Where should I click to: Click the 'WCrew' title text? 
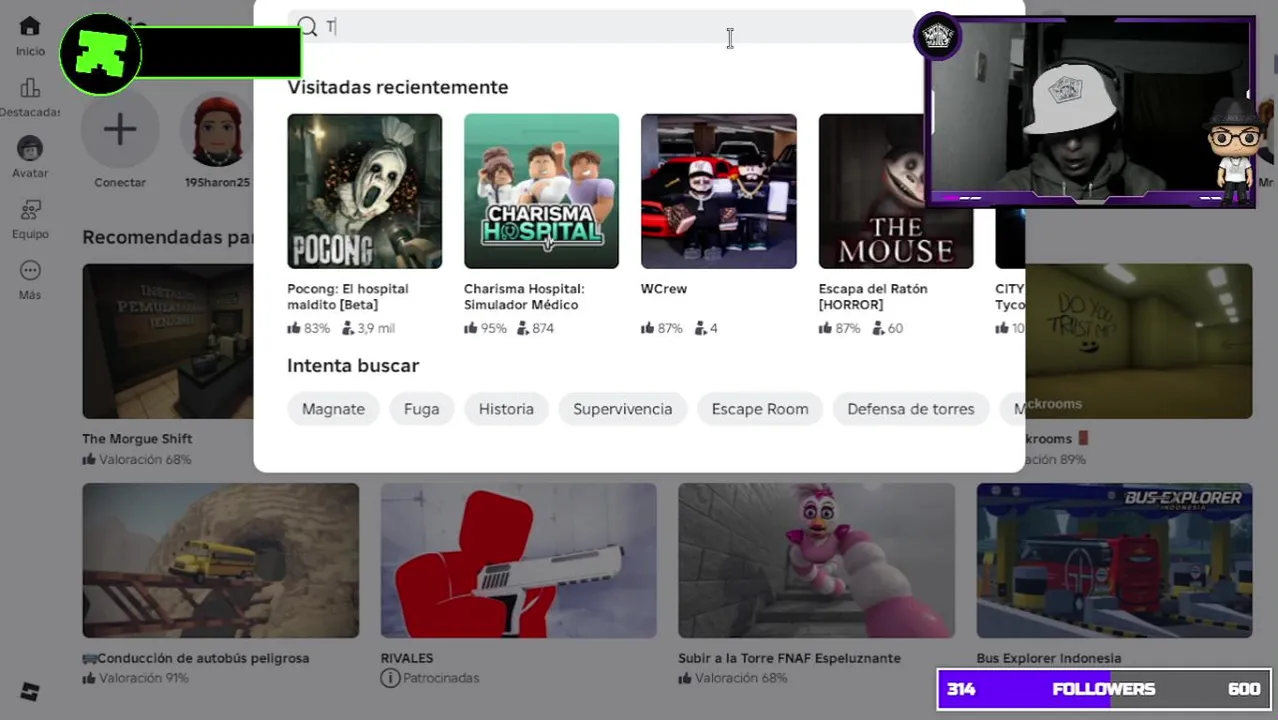tap(664, 289)
